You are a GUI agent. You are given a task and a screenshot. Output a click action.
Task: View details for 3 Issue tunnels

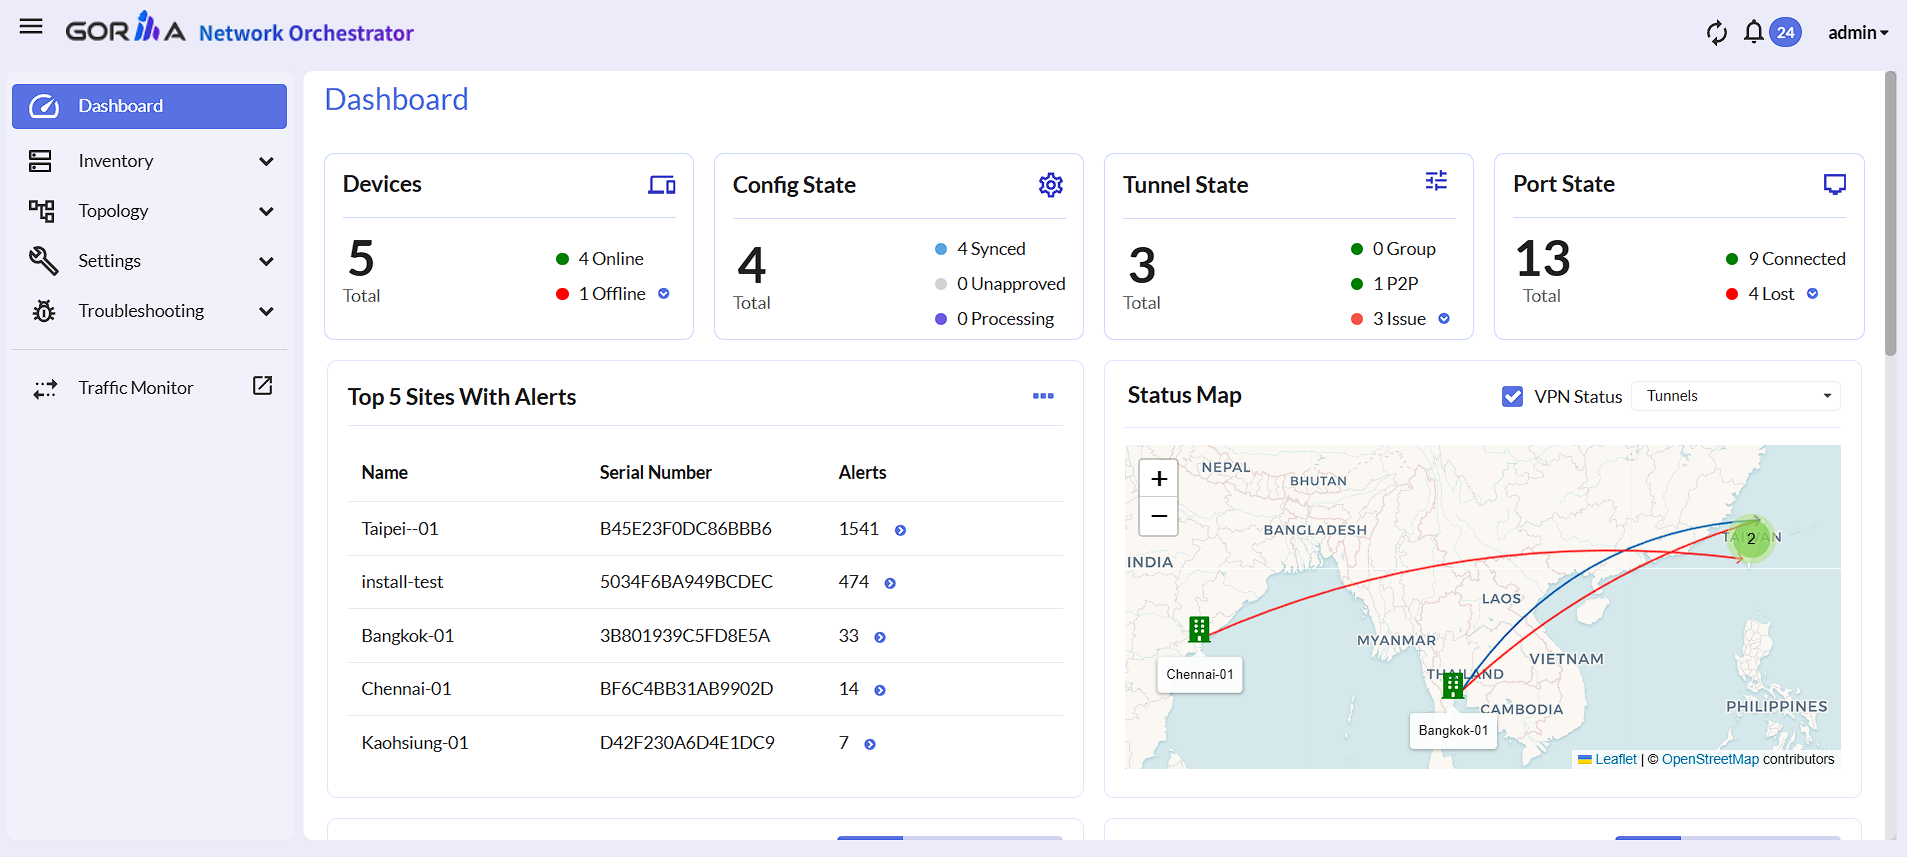pyautogui.click(x=1444, y=319)
